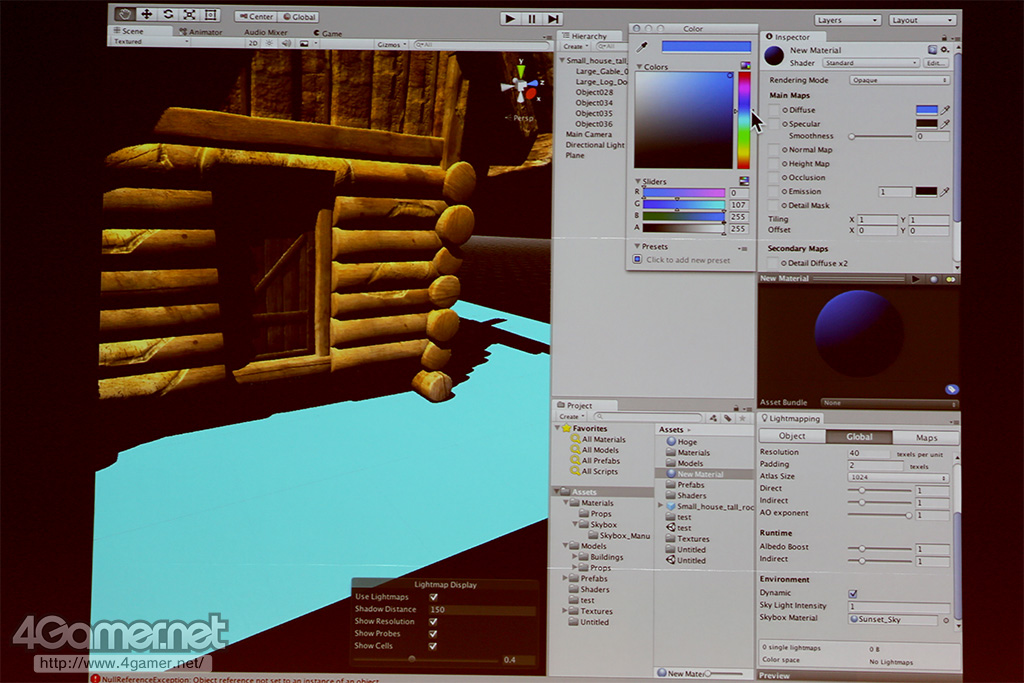Toggle scene lighting sun icon
The width and height of the screenshot is (1024, 683).
(x=269, y=44)
